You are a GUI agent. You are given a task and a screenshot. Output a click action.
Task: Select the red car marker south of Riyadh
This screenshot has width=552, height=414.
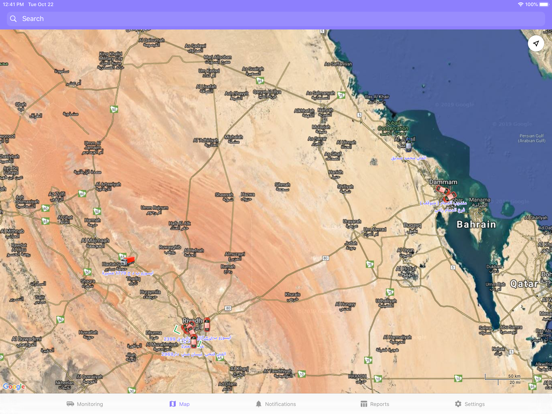tap(194, 341)
